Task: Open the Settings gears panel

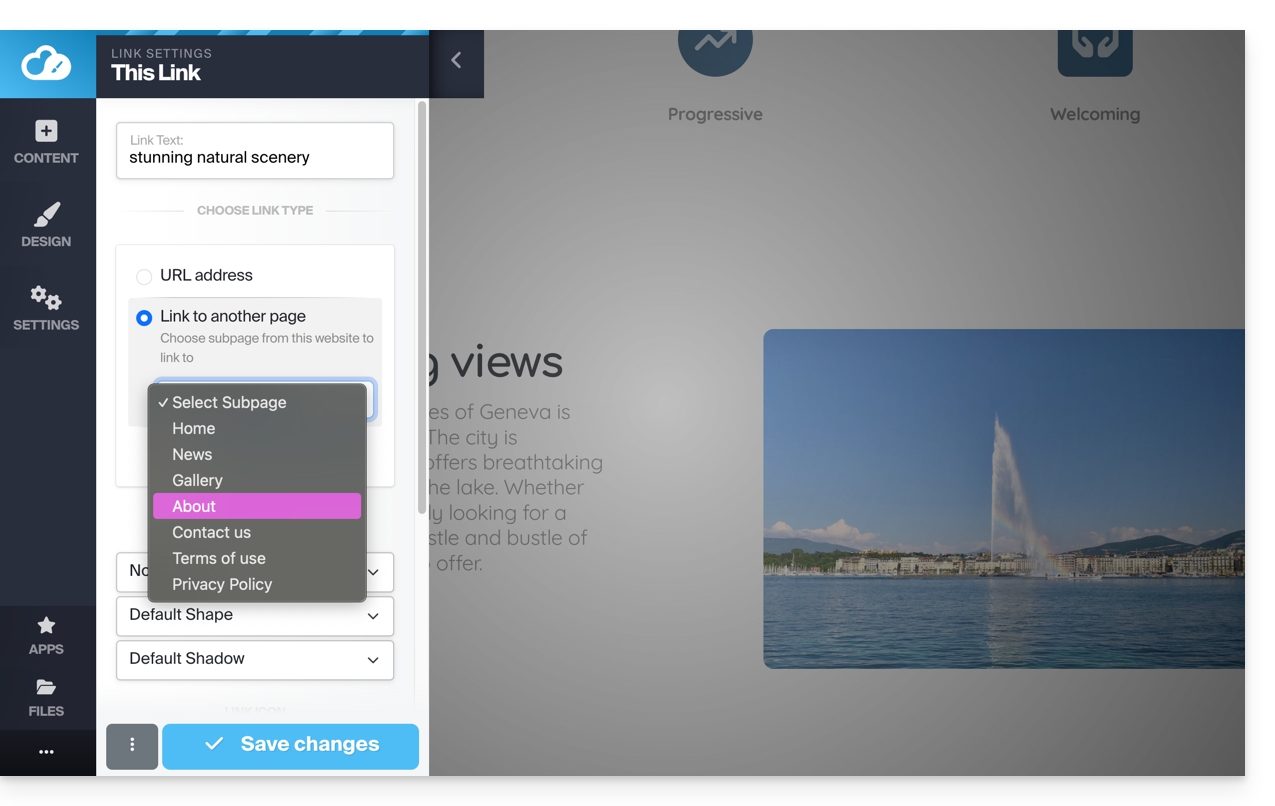Action: tap(46, 308)
